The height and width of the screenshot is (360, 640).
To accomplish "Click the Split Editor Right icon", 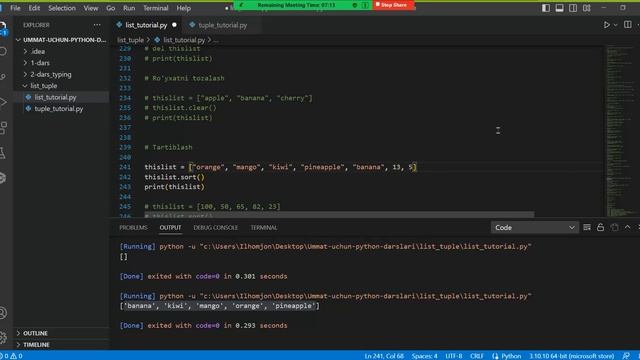I will click(628, 25).
